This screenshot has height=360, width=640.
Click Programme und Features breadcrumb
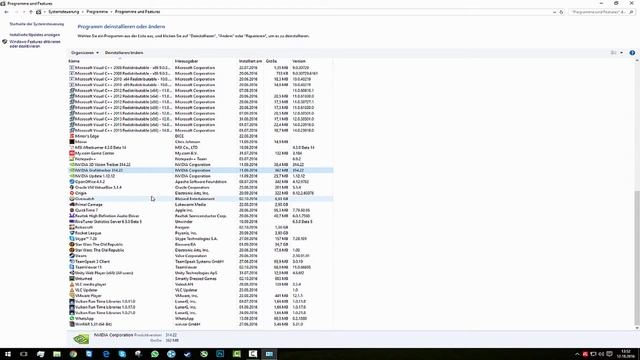point(138,12)
